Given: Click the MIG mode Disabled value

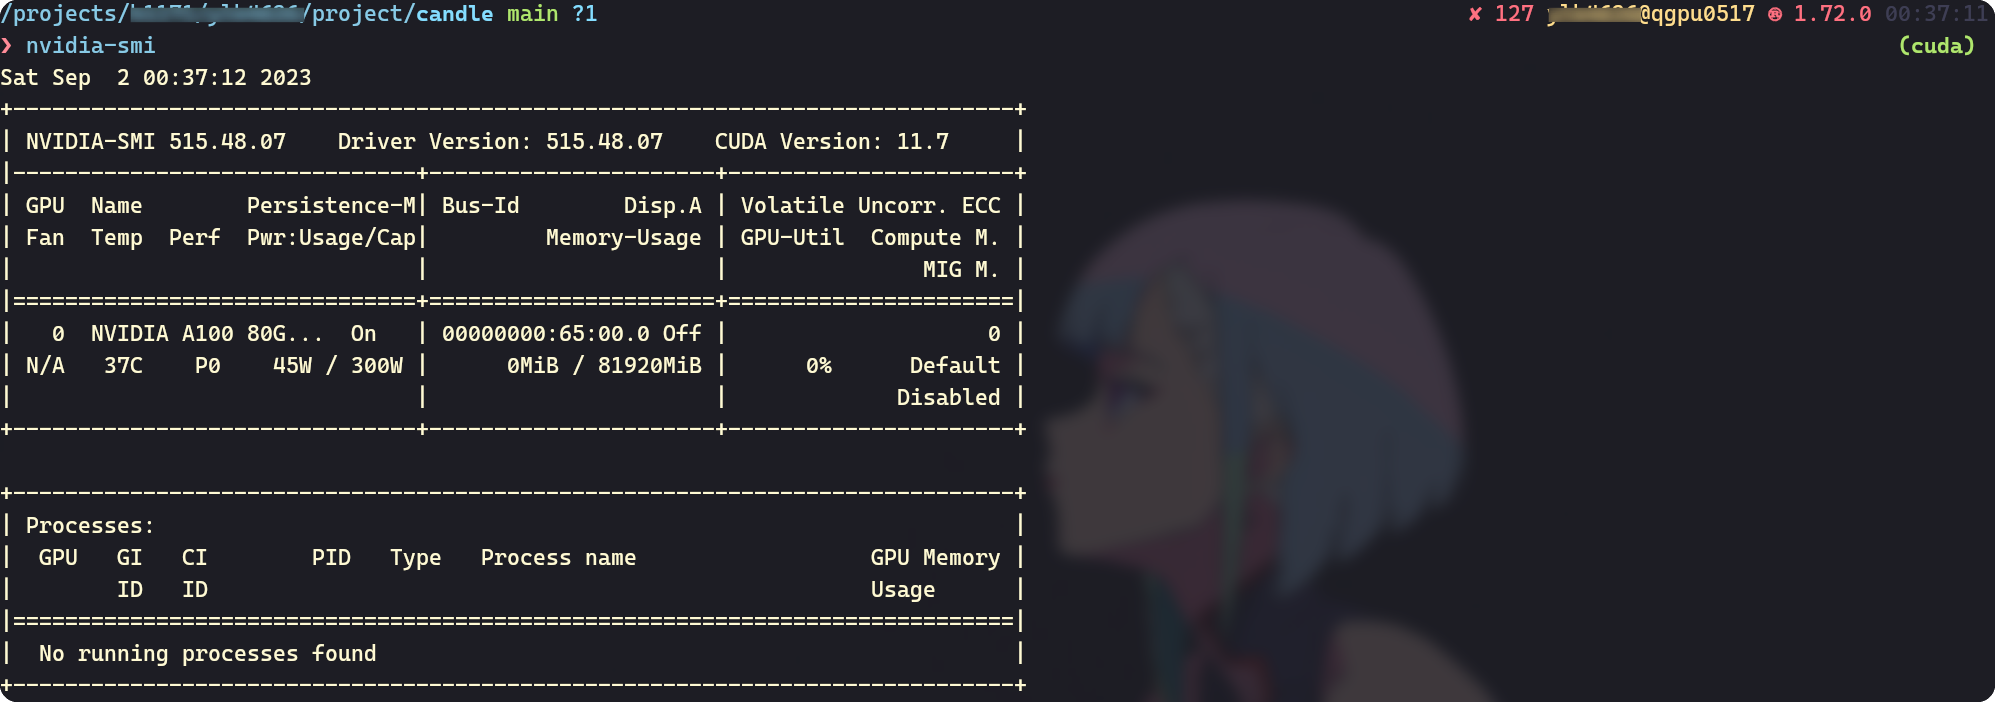Looking at the screenshot, I should (x=948, y=398).
